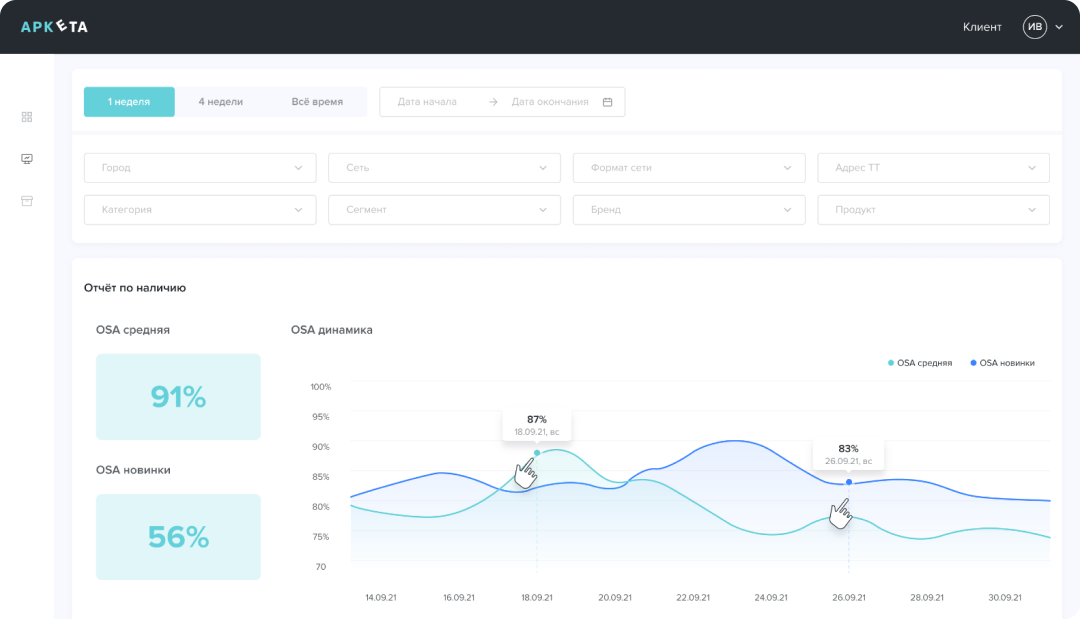Click the calendar icon in date range field
The image size is (1080, 619).
(607, 102)
